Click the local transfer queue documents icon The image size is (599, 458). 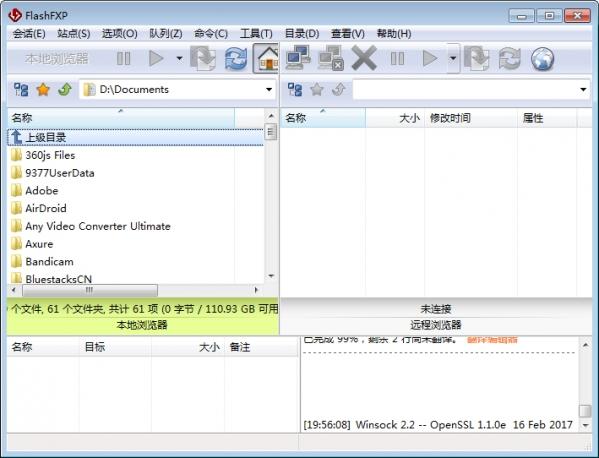(203, 58)
